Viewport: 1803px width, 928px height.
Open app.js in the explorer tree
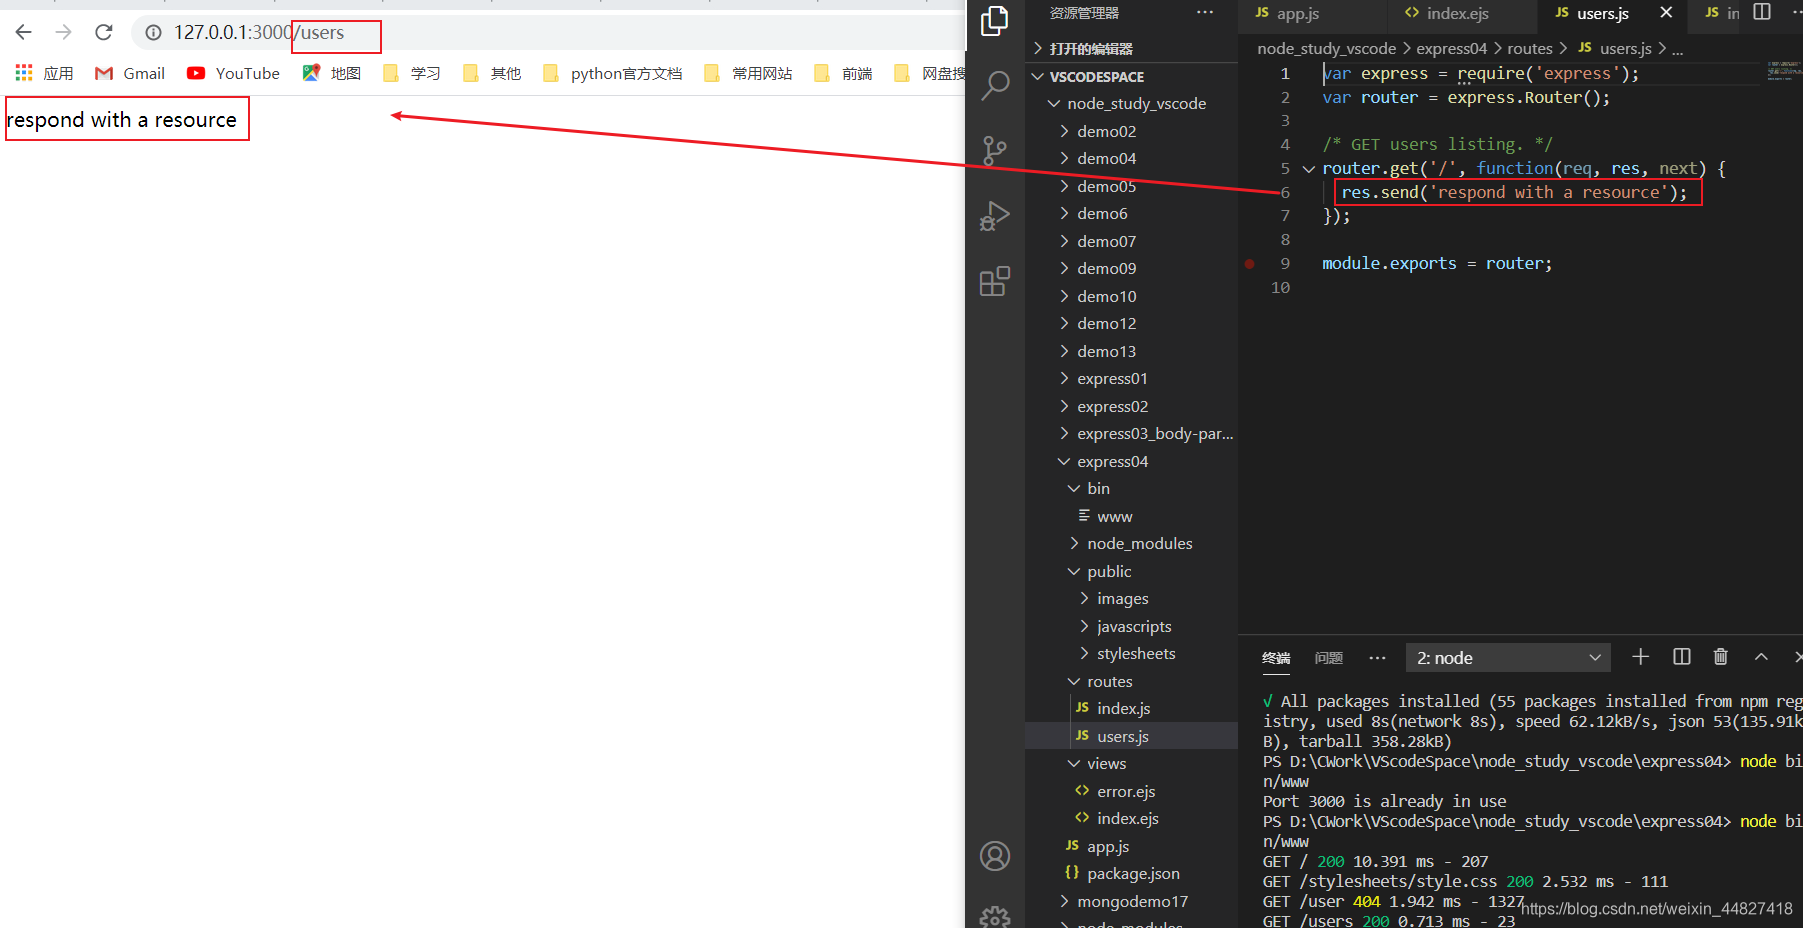(x=1131, y=846)
